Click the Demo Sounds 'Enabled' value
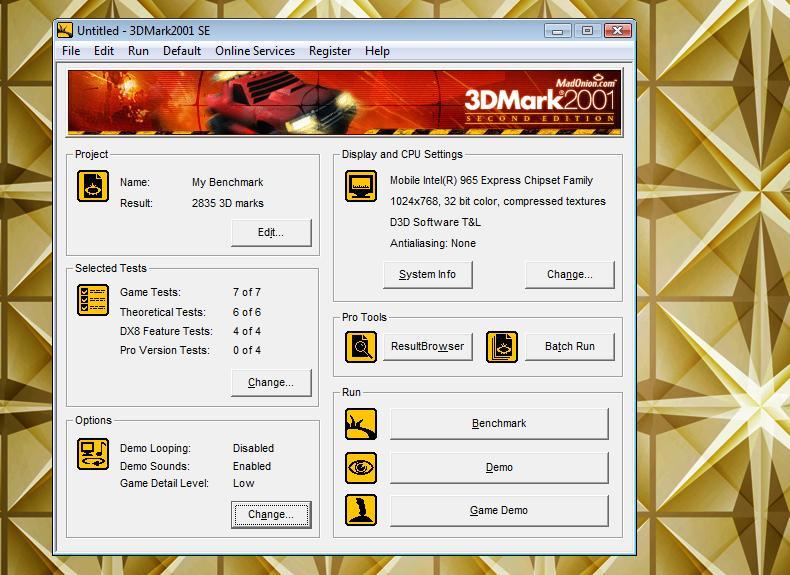The image size is (790, 575). click(252, 466)
